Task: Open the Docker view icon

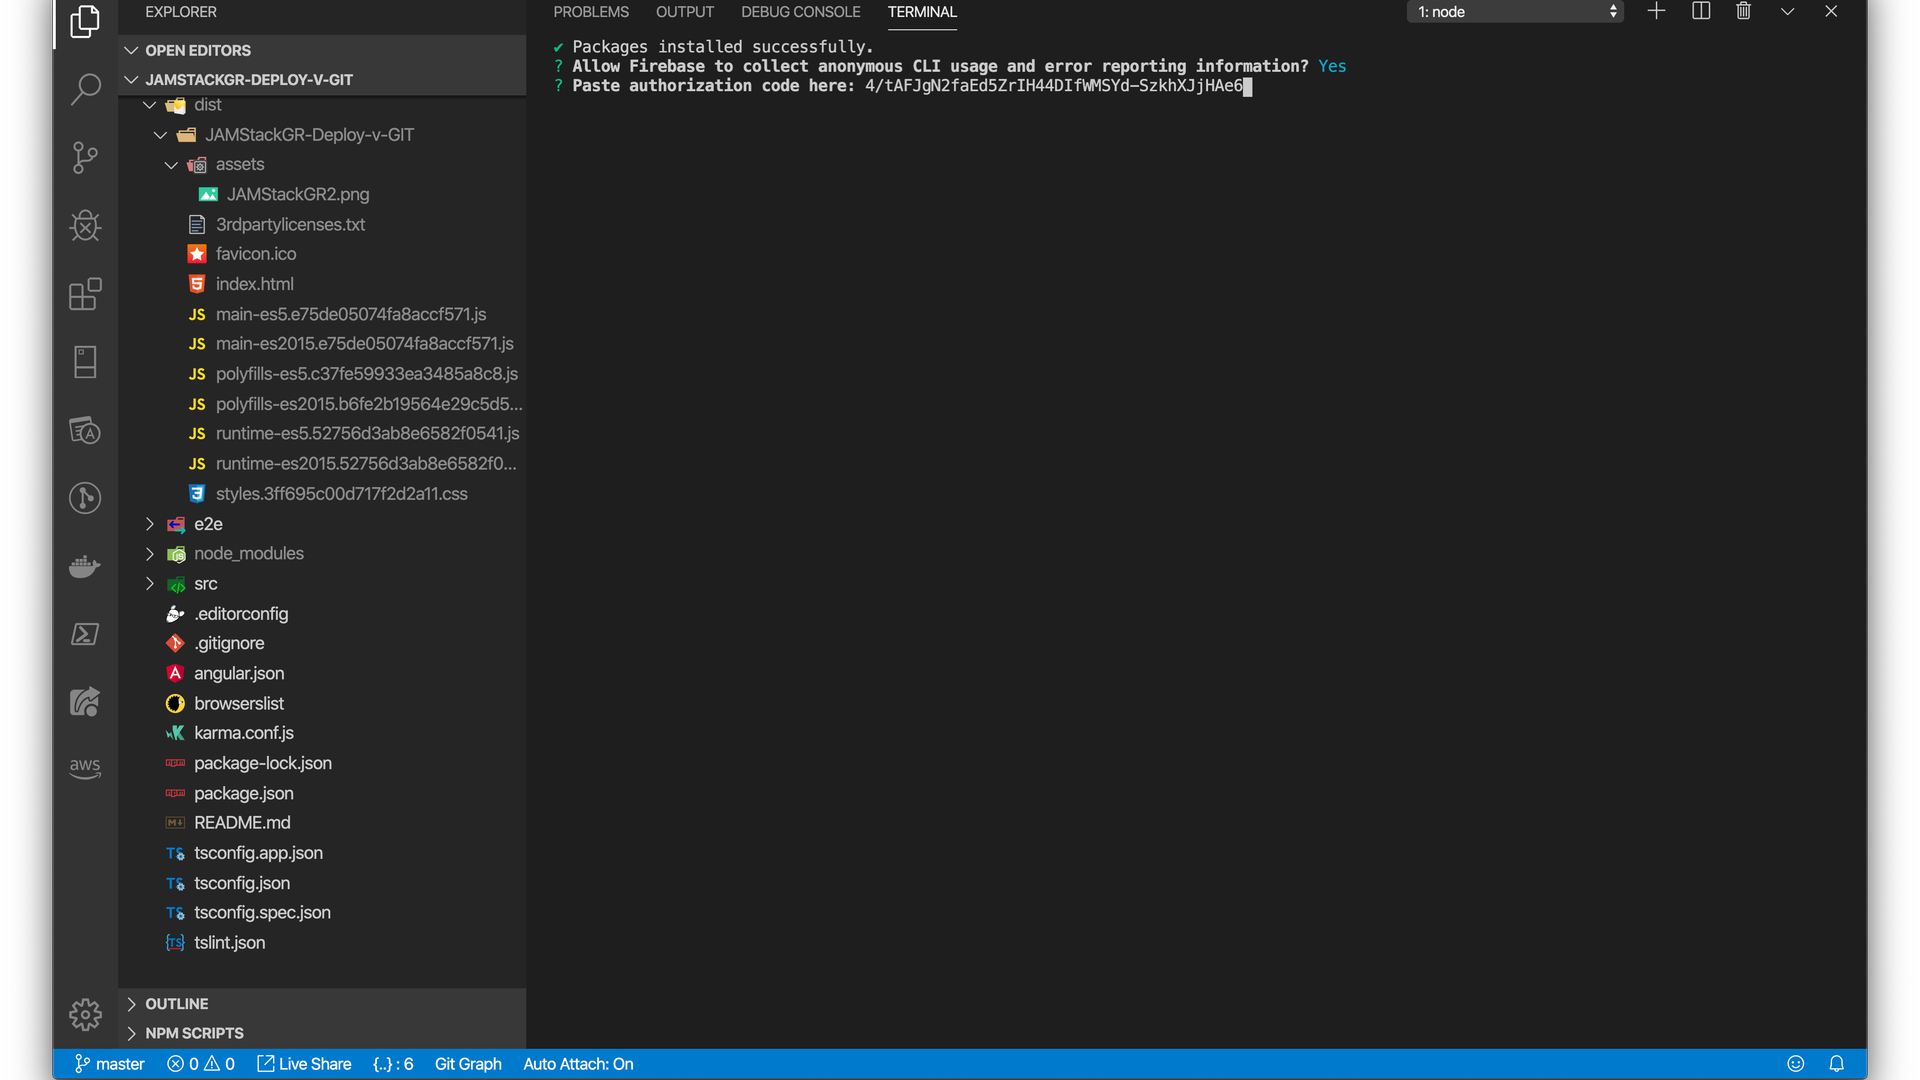Action: click(x=85, y=566)
